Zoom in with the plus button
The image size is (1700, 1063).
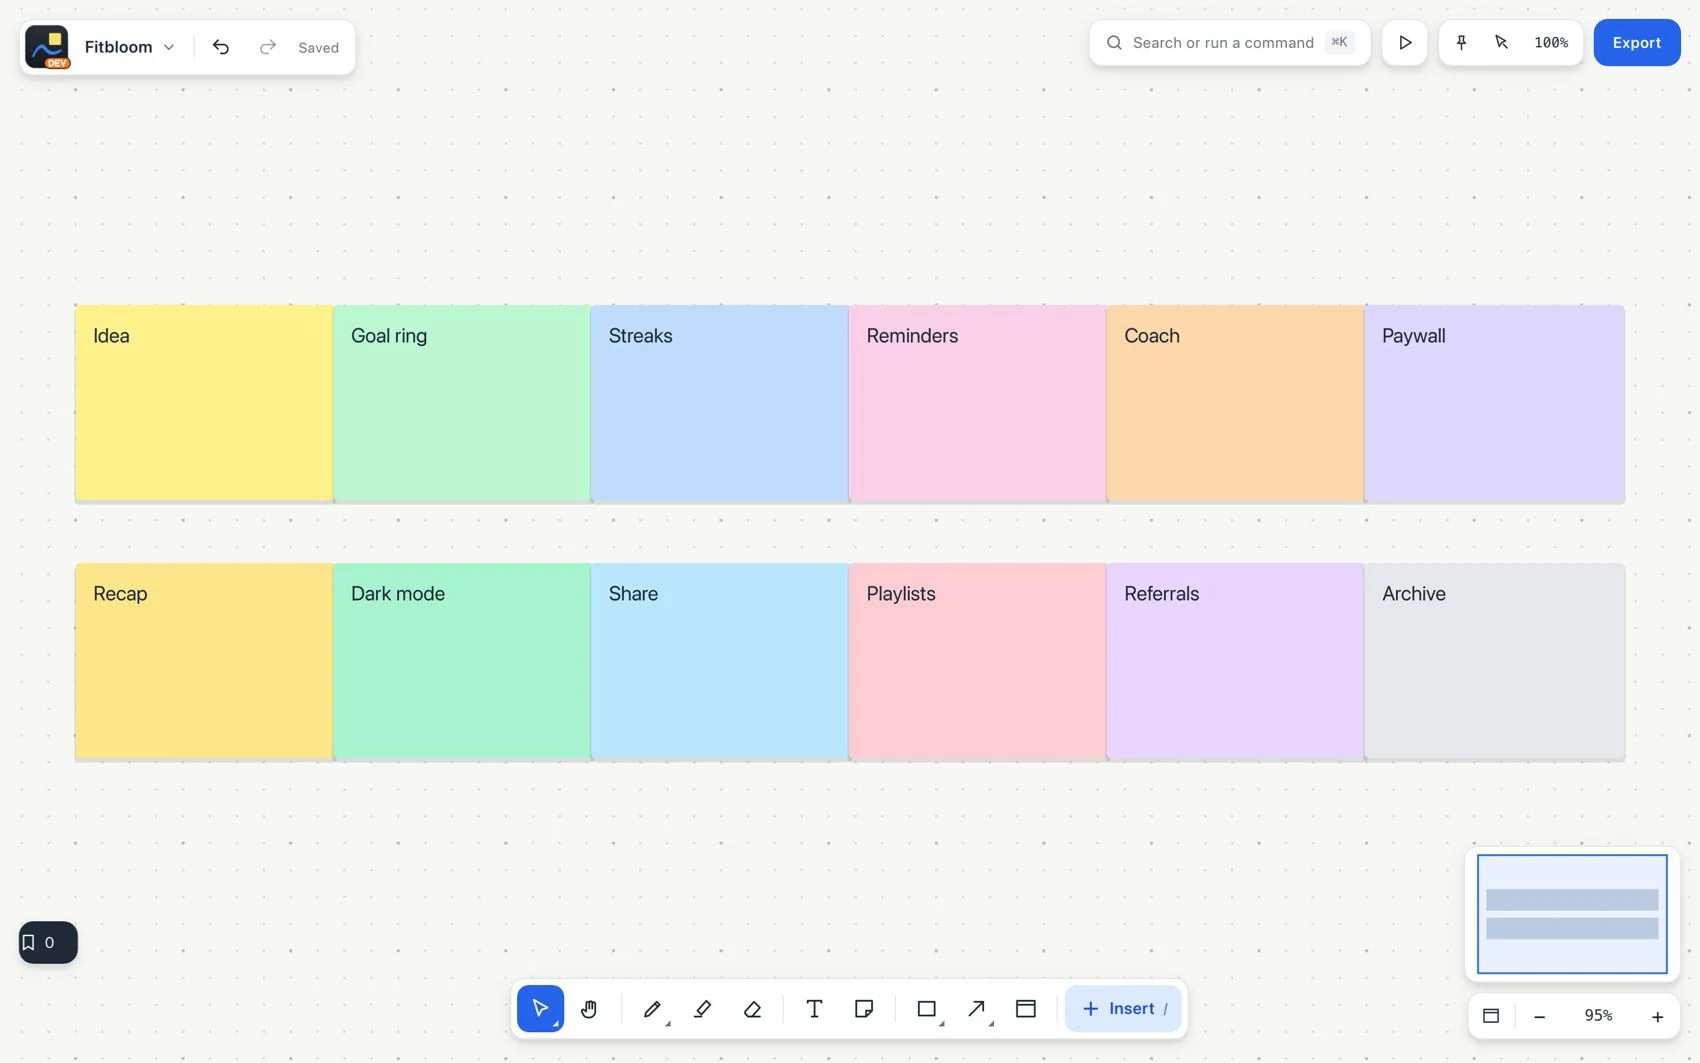click(x=1657, y=1016)
